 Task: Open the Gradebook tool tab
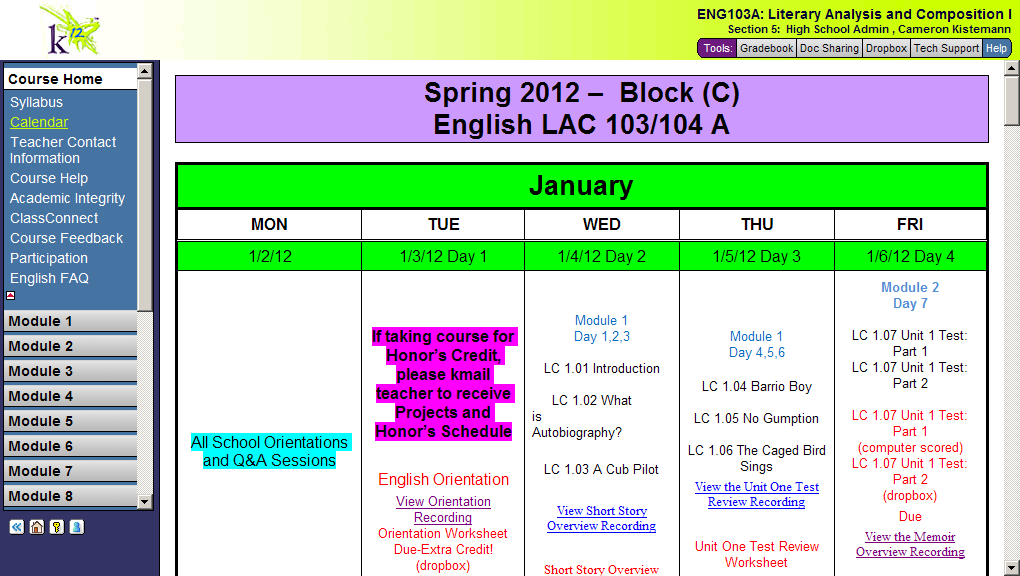click(767, 48)
